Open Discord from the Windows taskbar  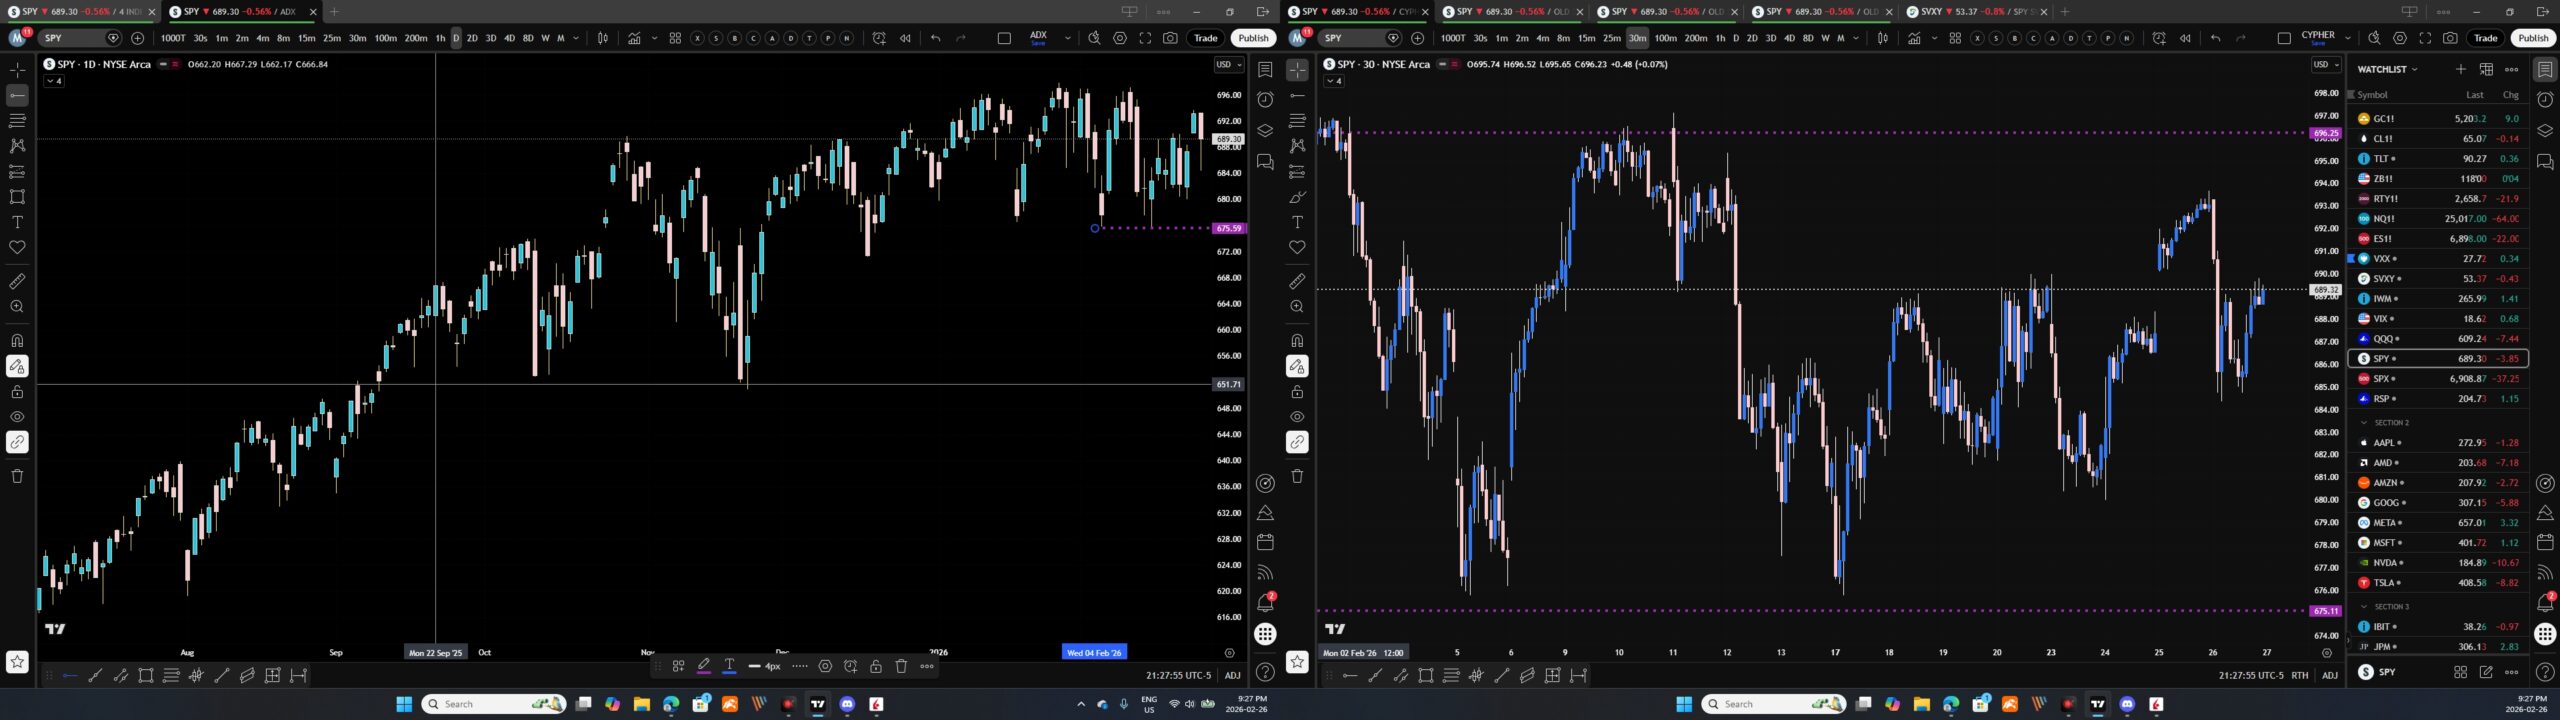[x=847, y=704]
